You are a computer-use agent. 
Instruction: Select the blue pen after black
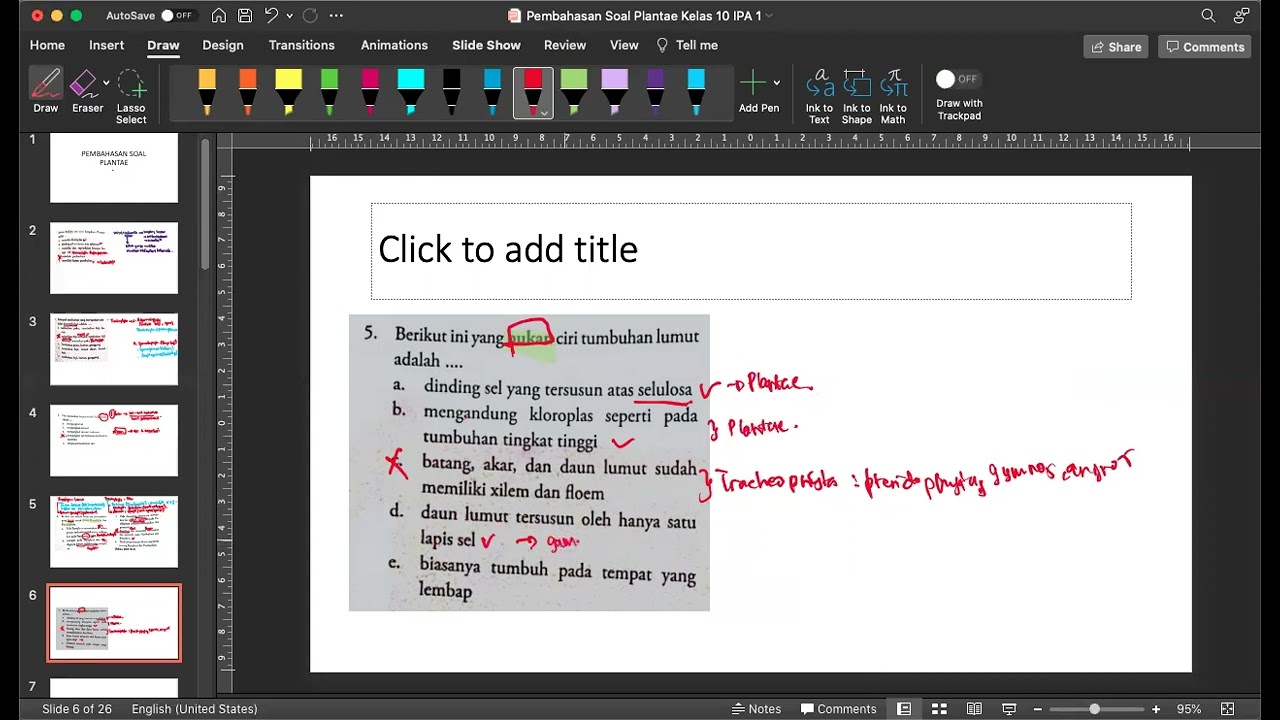(x=492, y=92)
